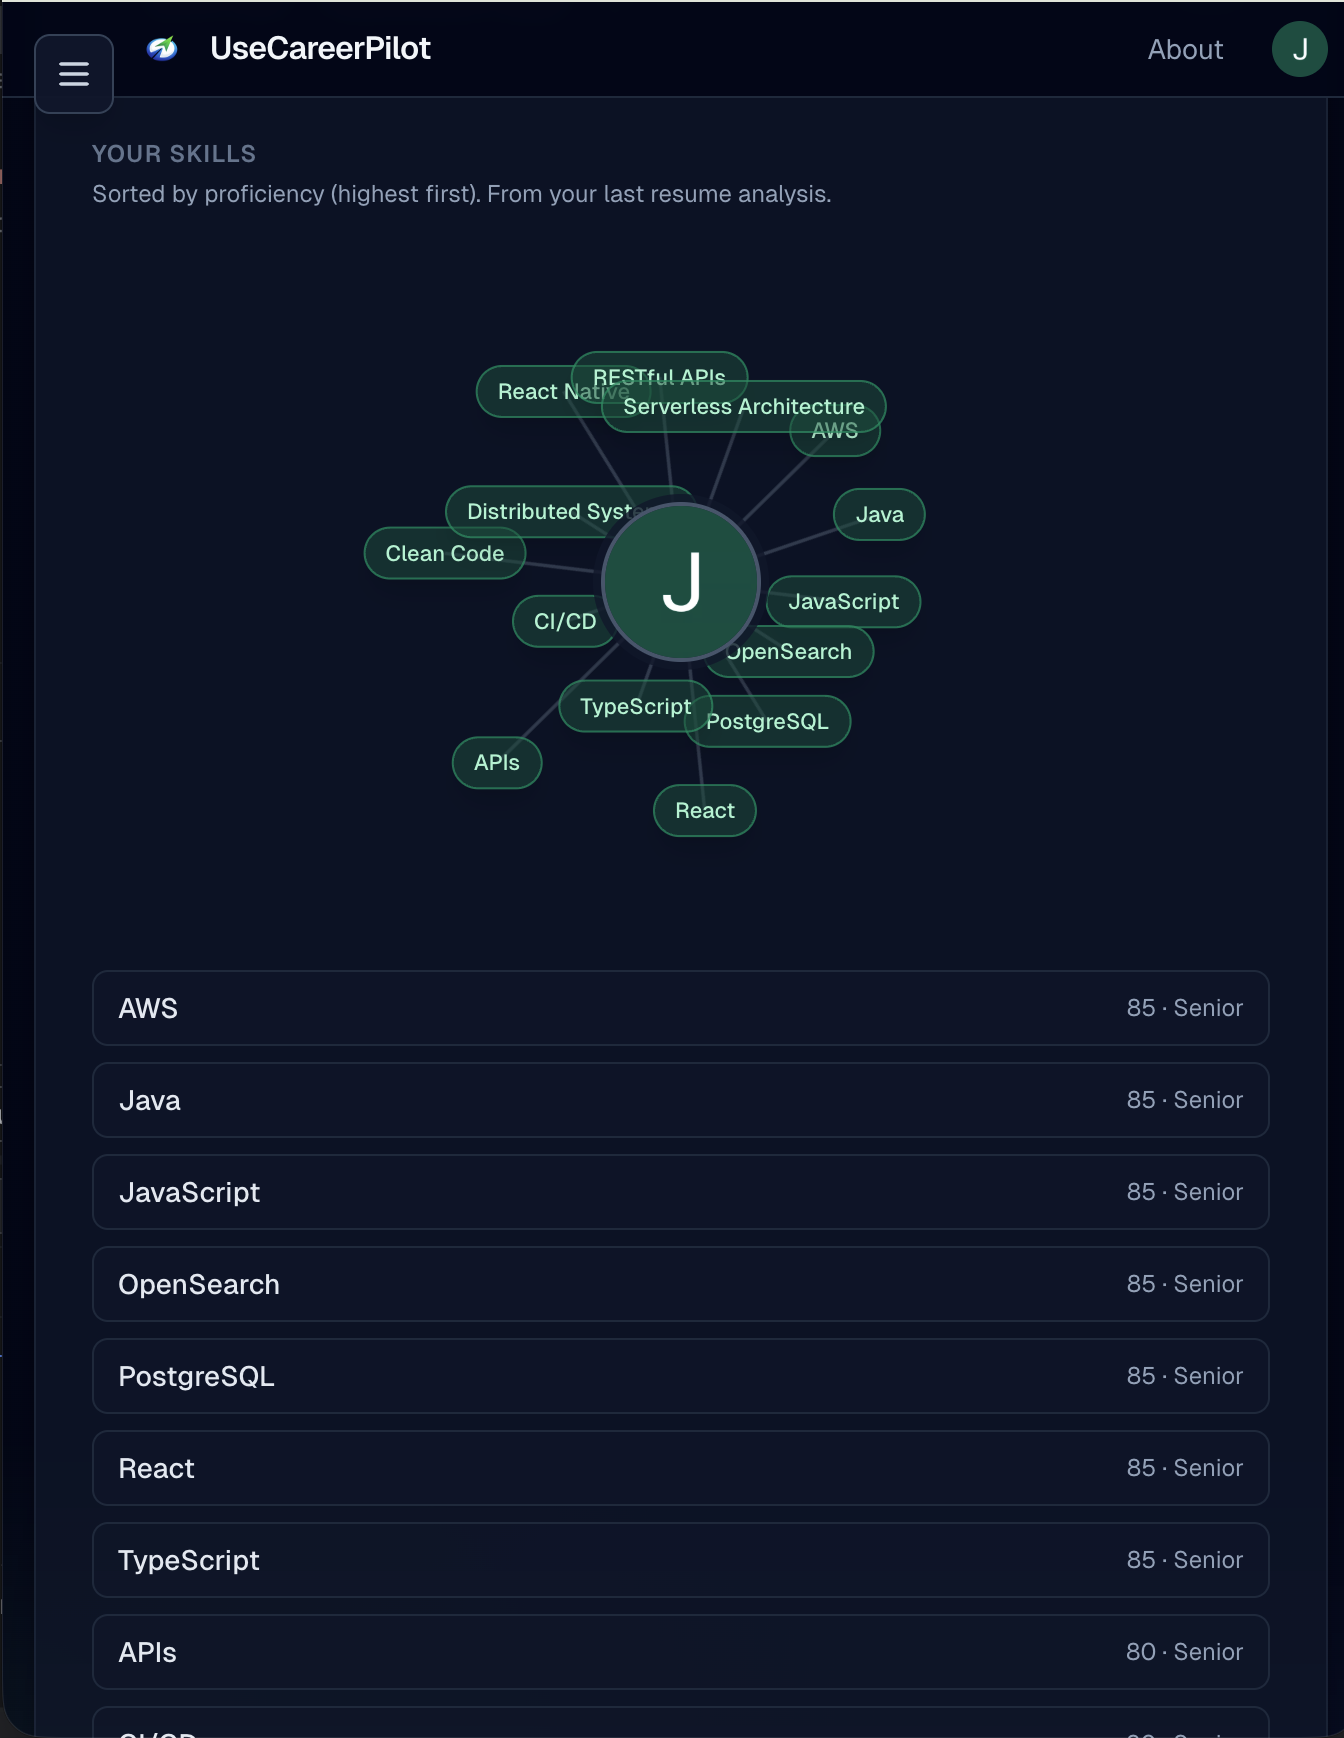Click the YOUR SKILLS section heading
Image resolution: width=1344 pixels, height=1738 pixels.
click(174, 153)
